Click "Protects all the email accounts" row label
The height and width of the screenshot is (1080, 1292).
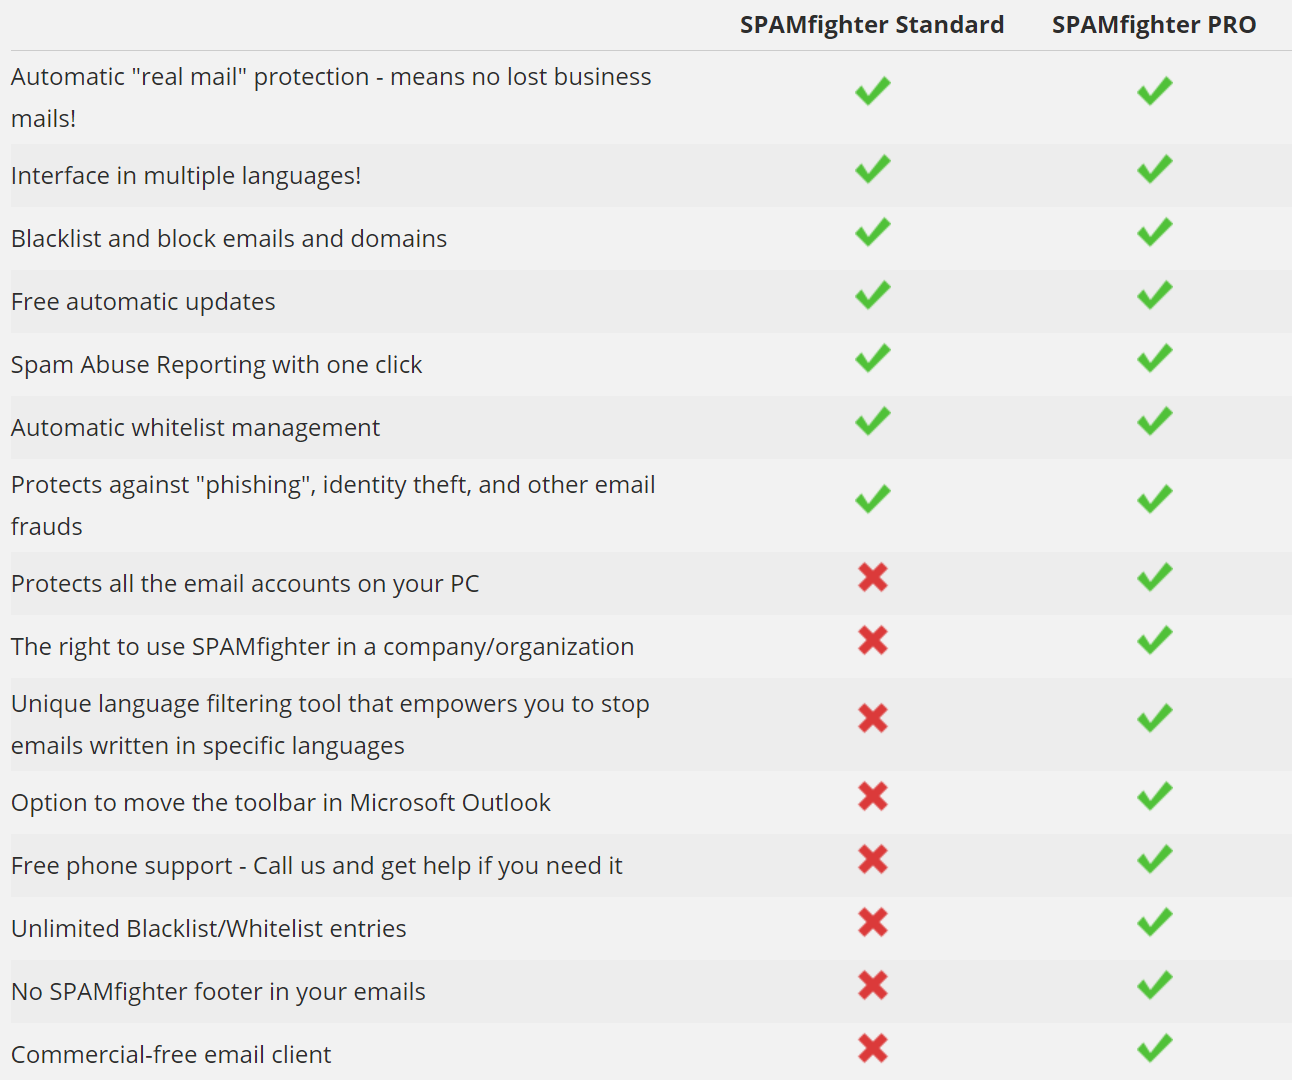[245, 584]
